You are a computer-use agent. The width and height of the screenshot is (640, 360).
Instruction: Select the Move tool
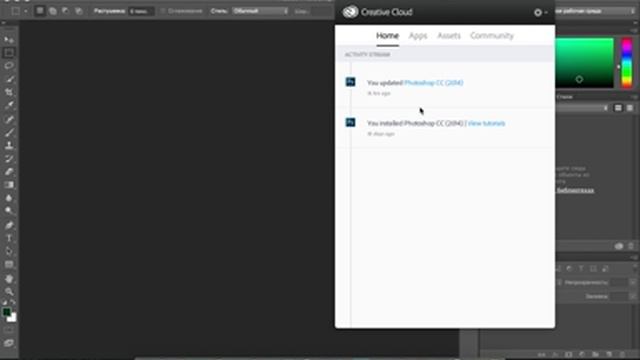[9, 39]
